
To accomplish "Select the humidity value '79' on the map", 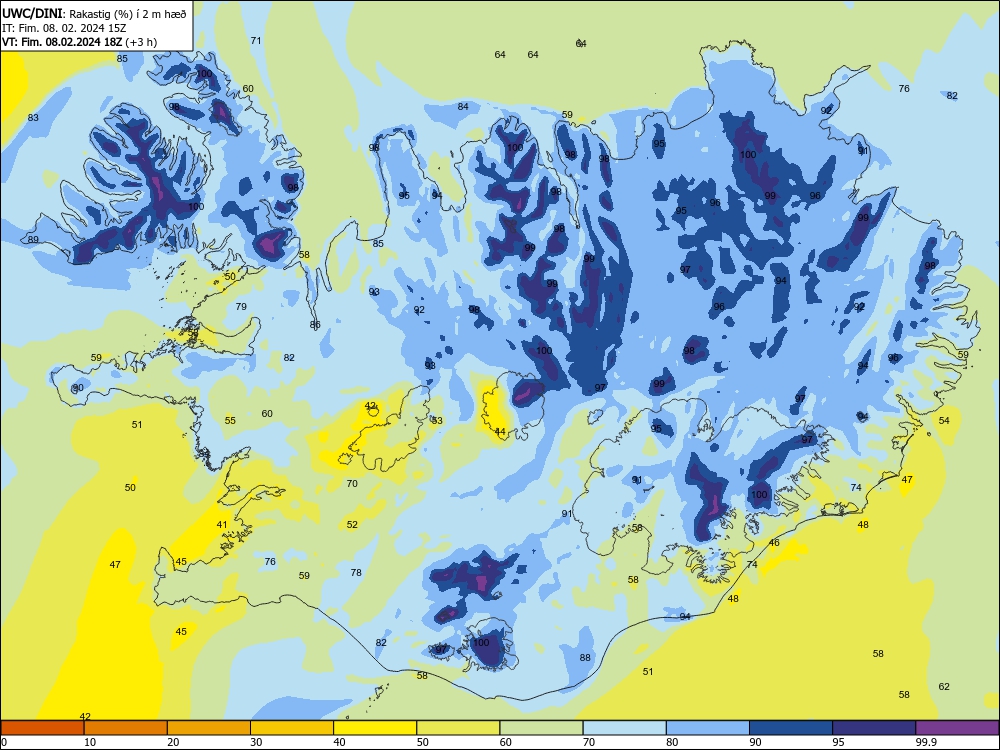I will pyautogui.click(x=241, y=306).
